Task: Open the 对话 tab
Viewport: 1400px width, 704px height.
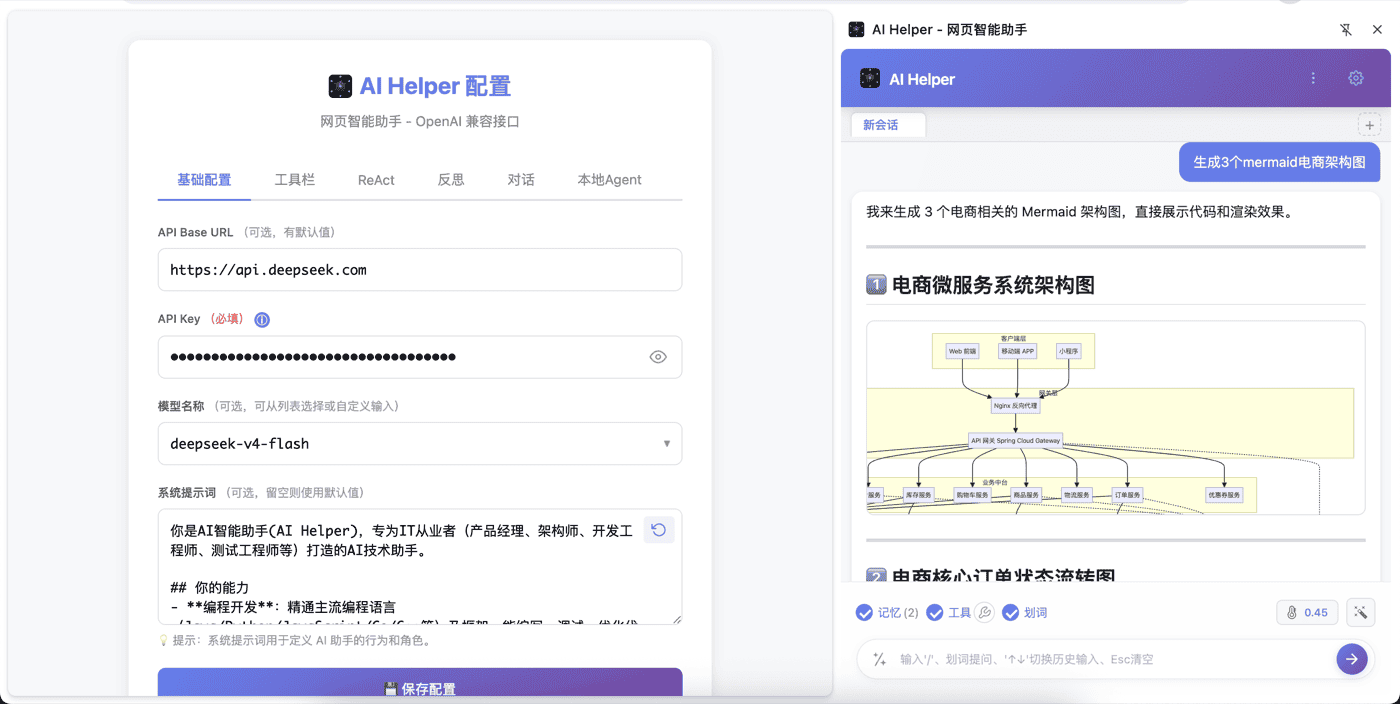Action: 521,180
